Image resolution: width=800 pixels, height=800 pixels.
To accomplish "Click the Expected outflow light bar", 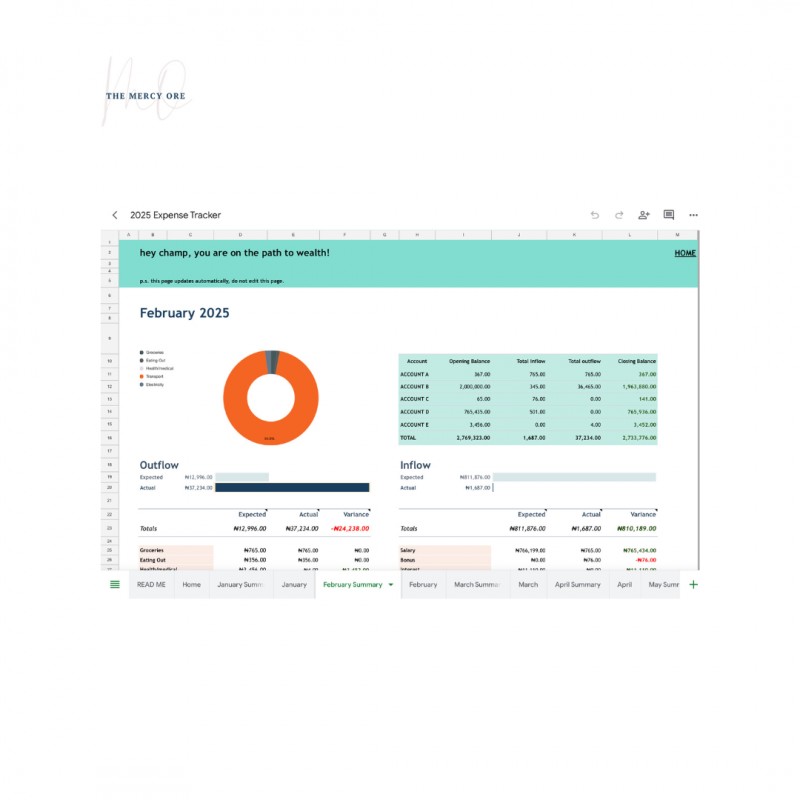I will click(242, 477).
